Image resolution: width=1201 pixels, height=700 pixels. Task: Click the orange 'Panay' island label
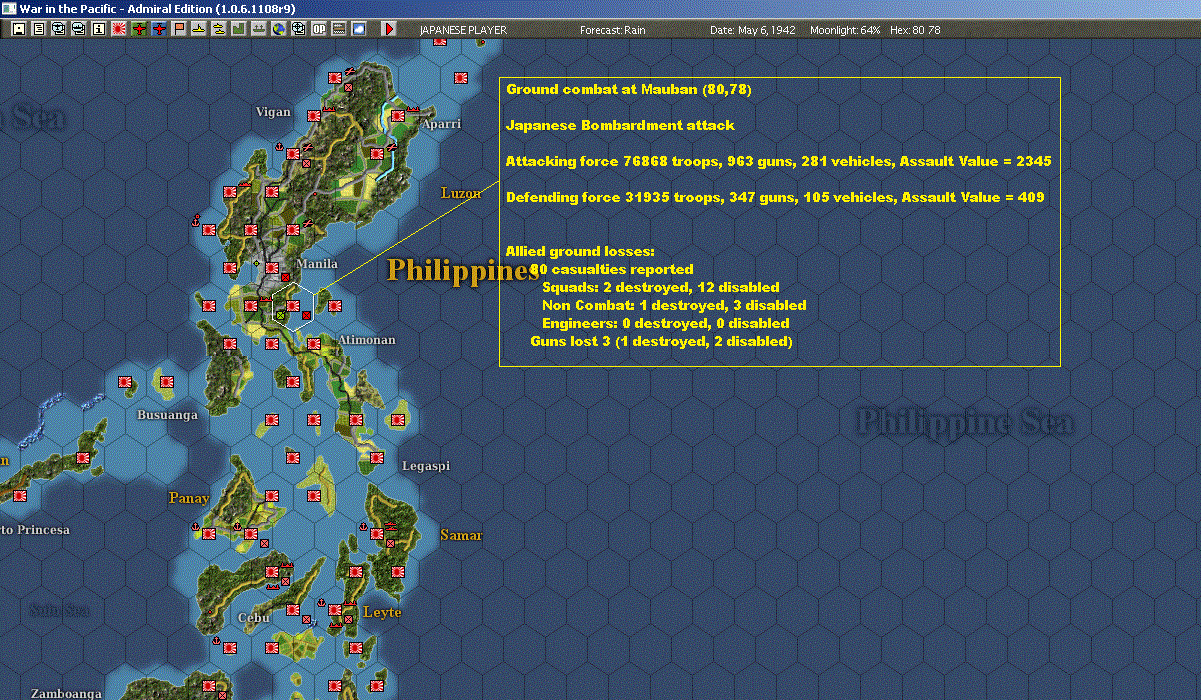coord(188,498)
